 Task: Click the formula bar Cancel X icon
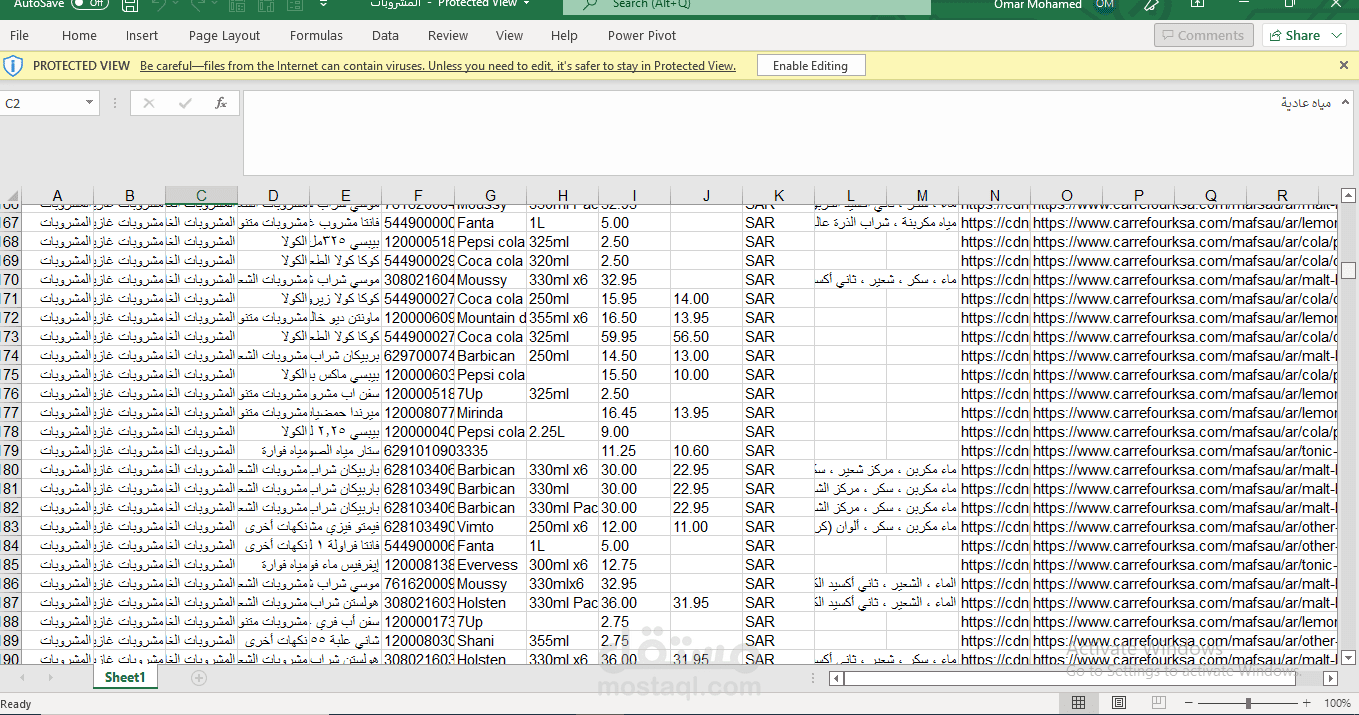[148, 103]
